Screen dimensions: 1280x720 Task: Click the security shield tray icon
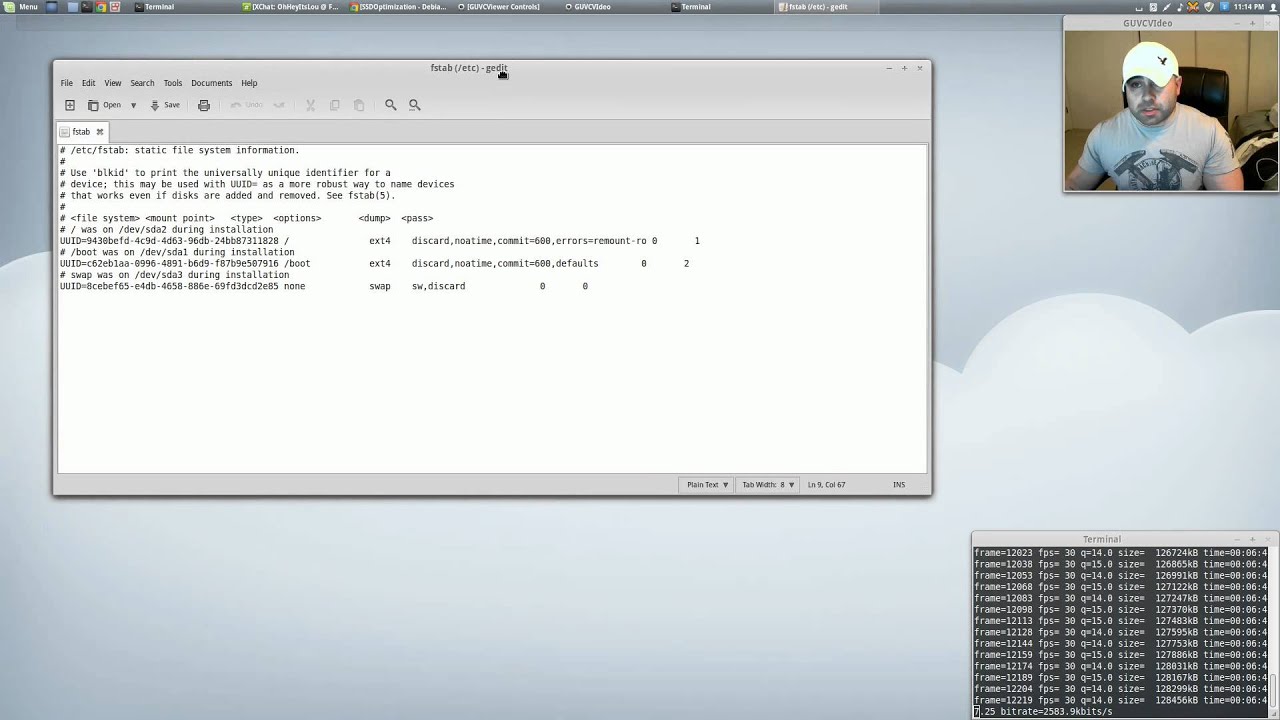click(1208, 7)
